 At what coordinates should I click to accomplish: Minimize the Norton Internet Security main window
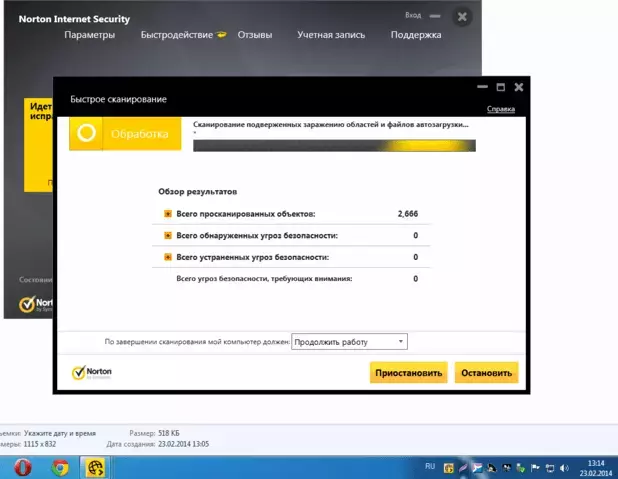435,16
